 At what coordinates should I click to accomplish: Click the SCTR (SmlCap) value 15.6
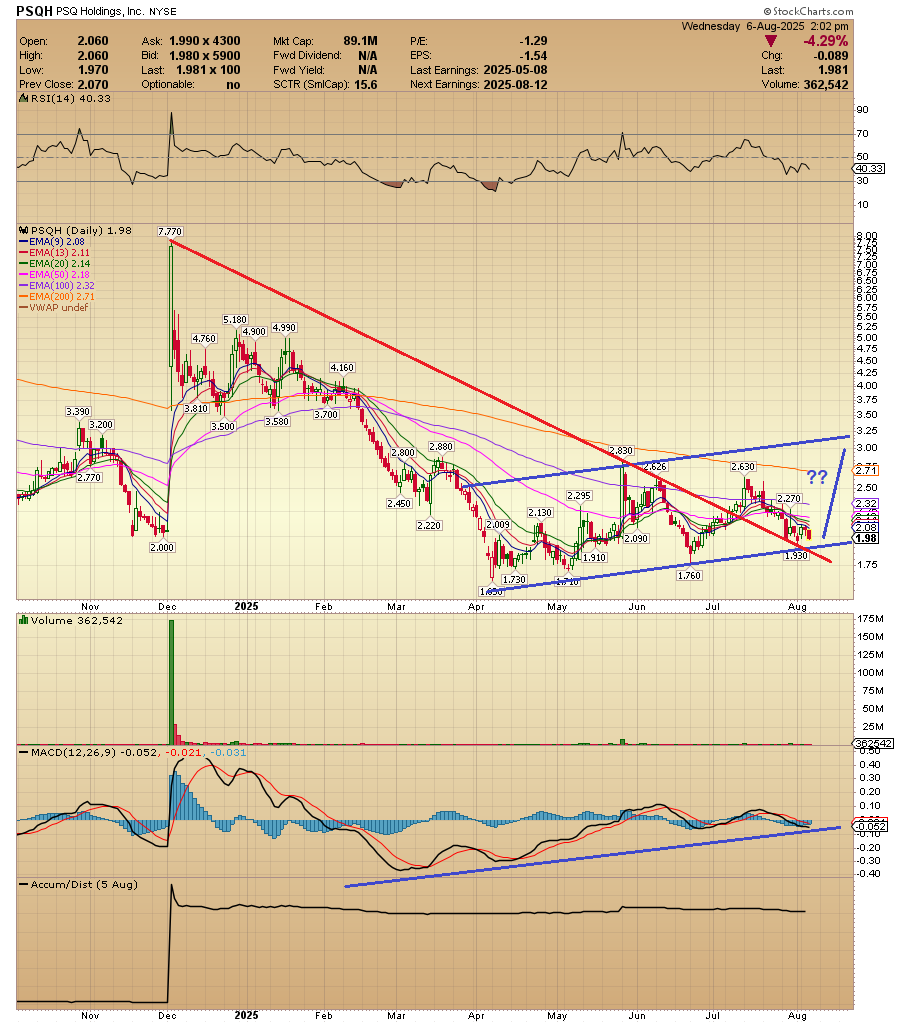(x=365, y=85)
